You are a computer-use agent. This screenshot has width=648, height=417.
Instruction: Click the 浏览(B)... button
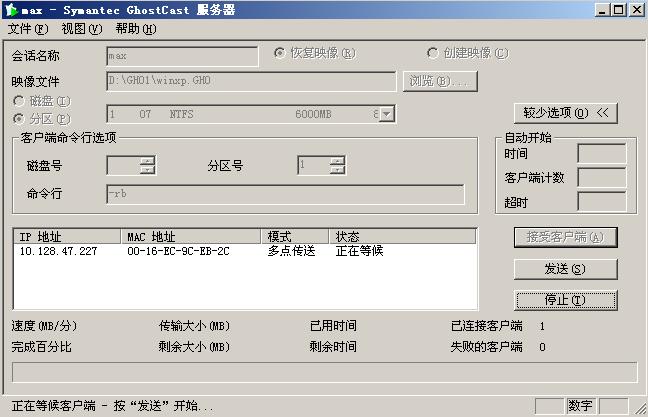[440, 81]
